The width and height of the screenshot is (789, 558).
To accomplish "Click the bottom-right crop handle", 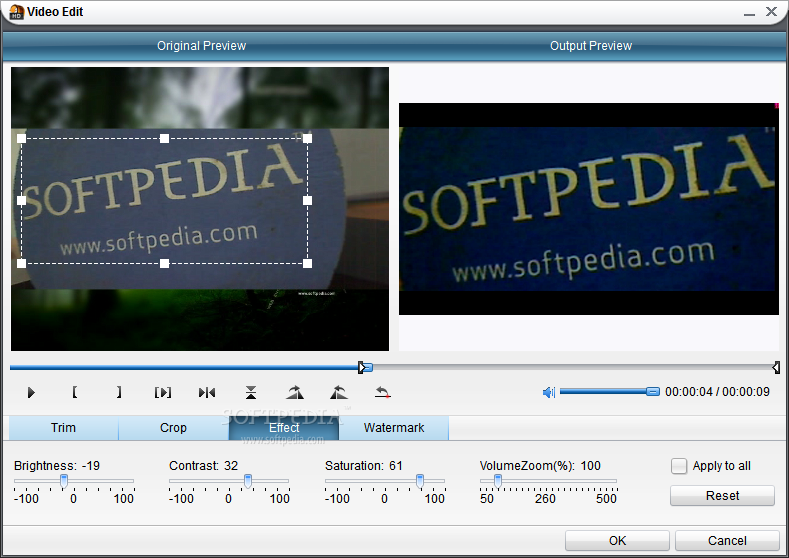I will click(307, 263).
